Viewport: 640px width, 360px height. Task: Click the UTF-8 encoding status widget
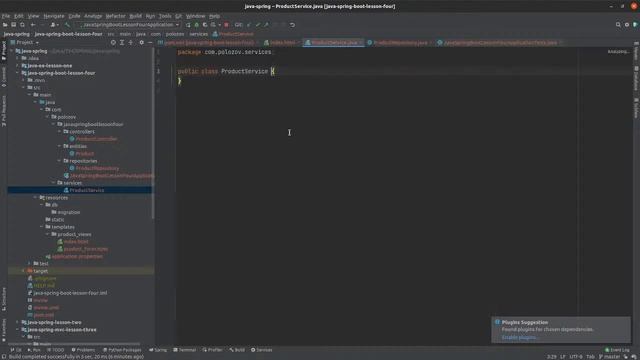576,357
